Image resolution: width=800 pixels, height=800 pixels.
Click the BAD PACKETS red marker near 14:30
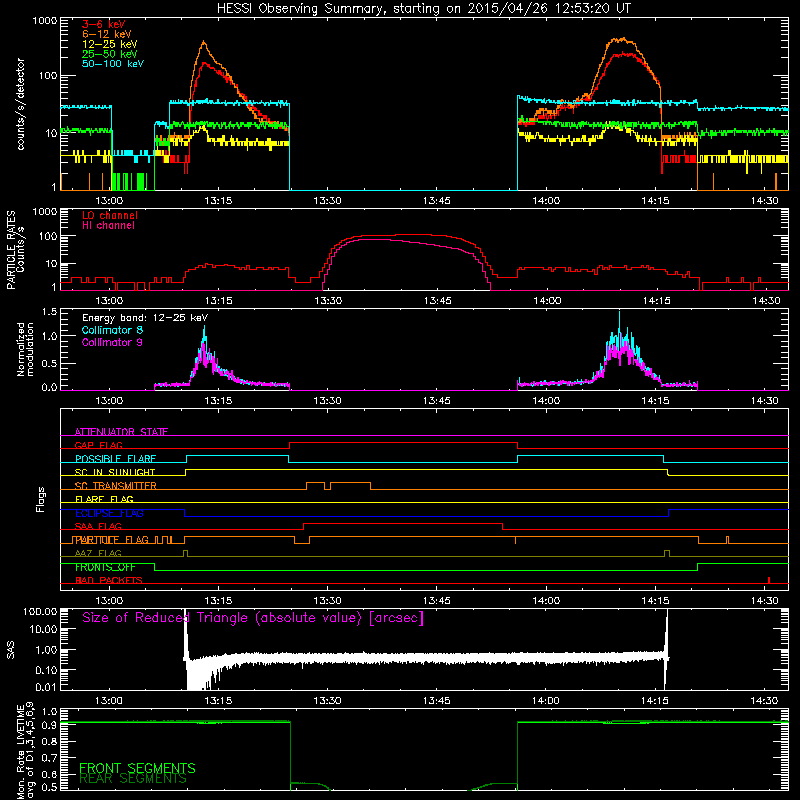pos(769,580)
